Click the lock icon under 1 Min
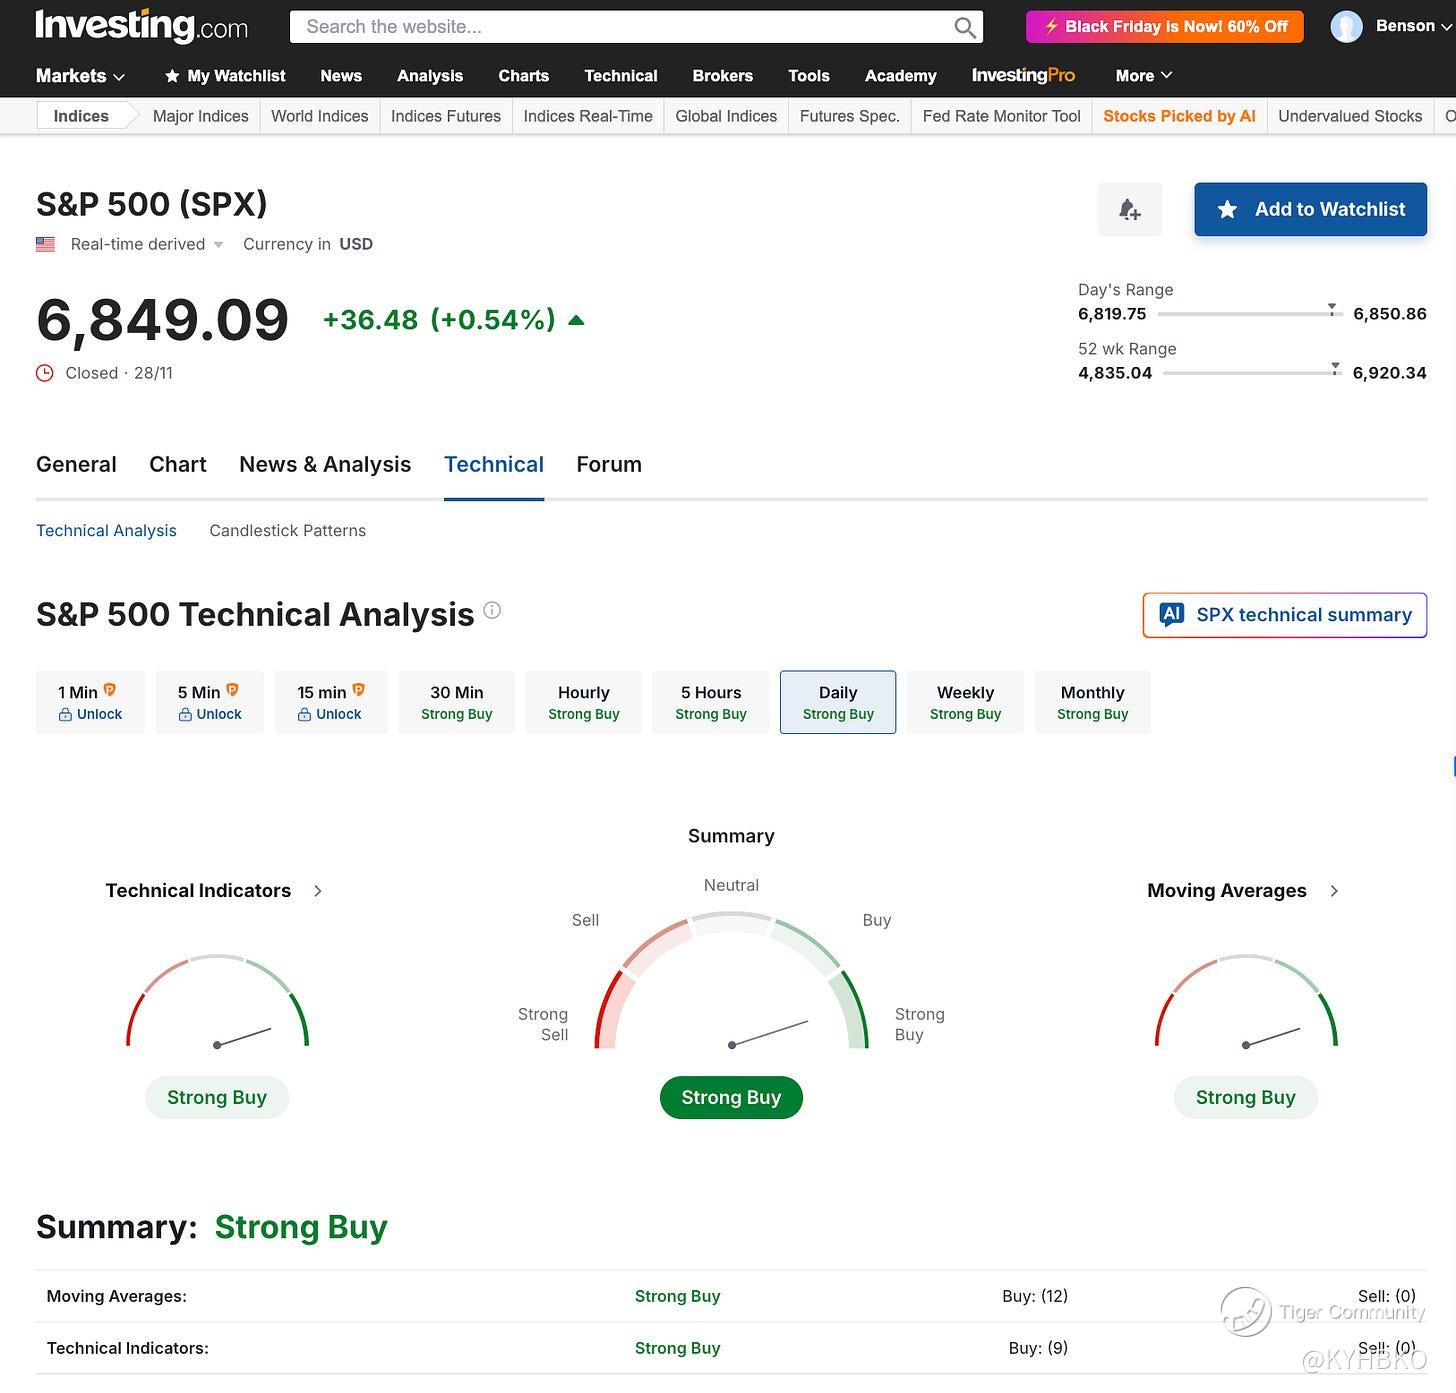The height and width of the screenshot is (1393, 1456). [x=65, y=715]
